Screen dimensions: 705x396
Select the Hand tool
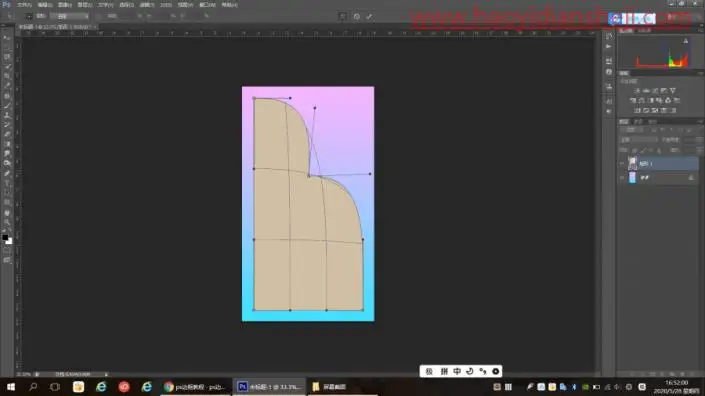pos(7,212)
